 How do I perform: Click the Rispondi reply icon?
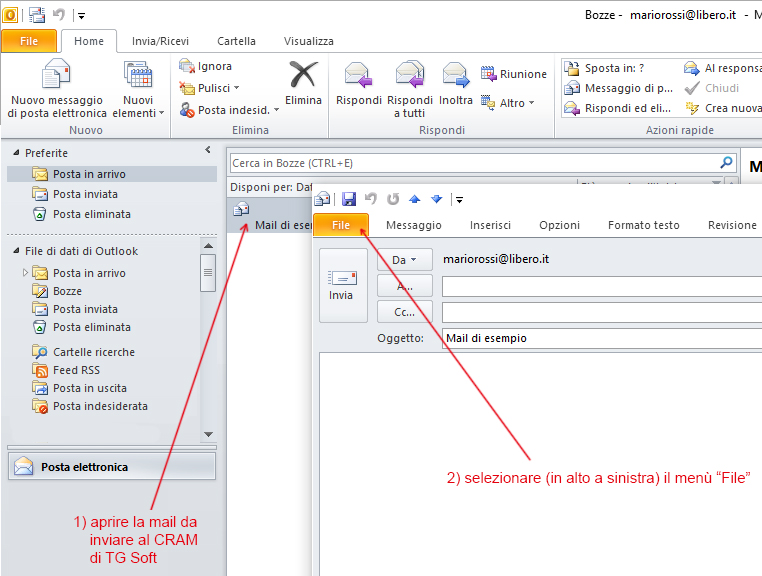click(358, 77)
